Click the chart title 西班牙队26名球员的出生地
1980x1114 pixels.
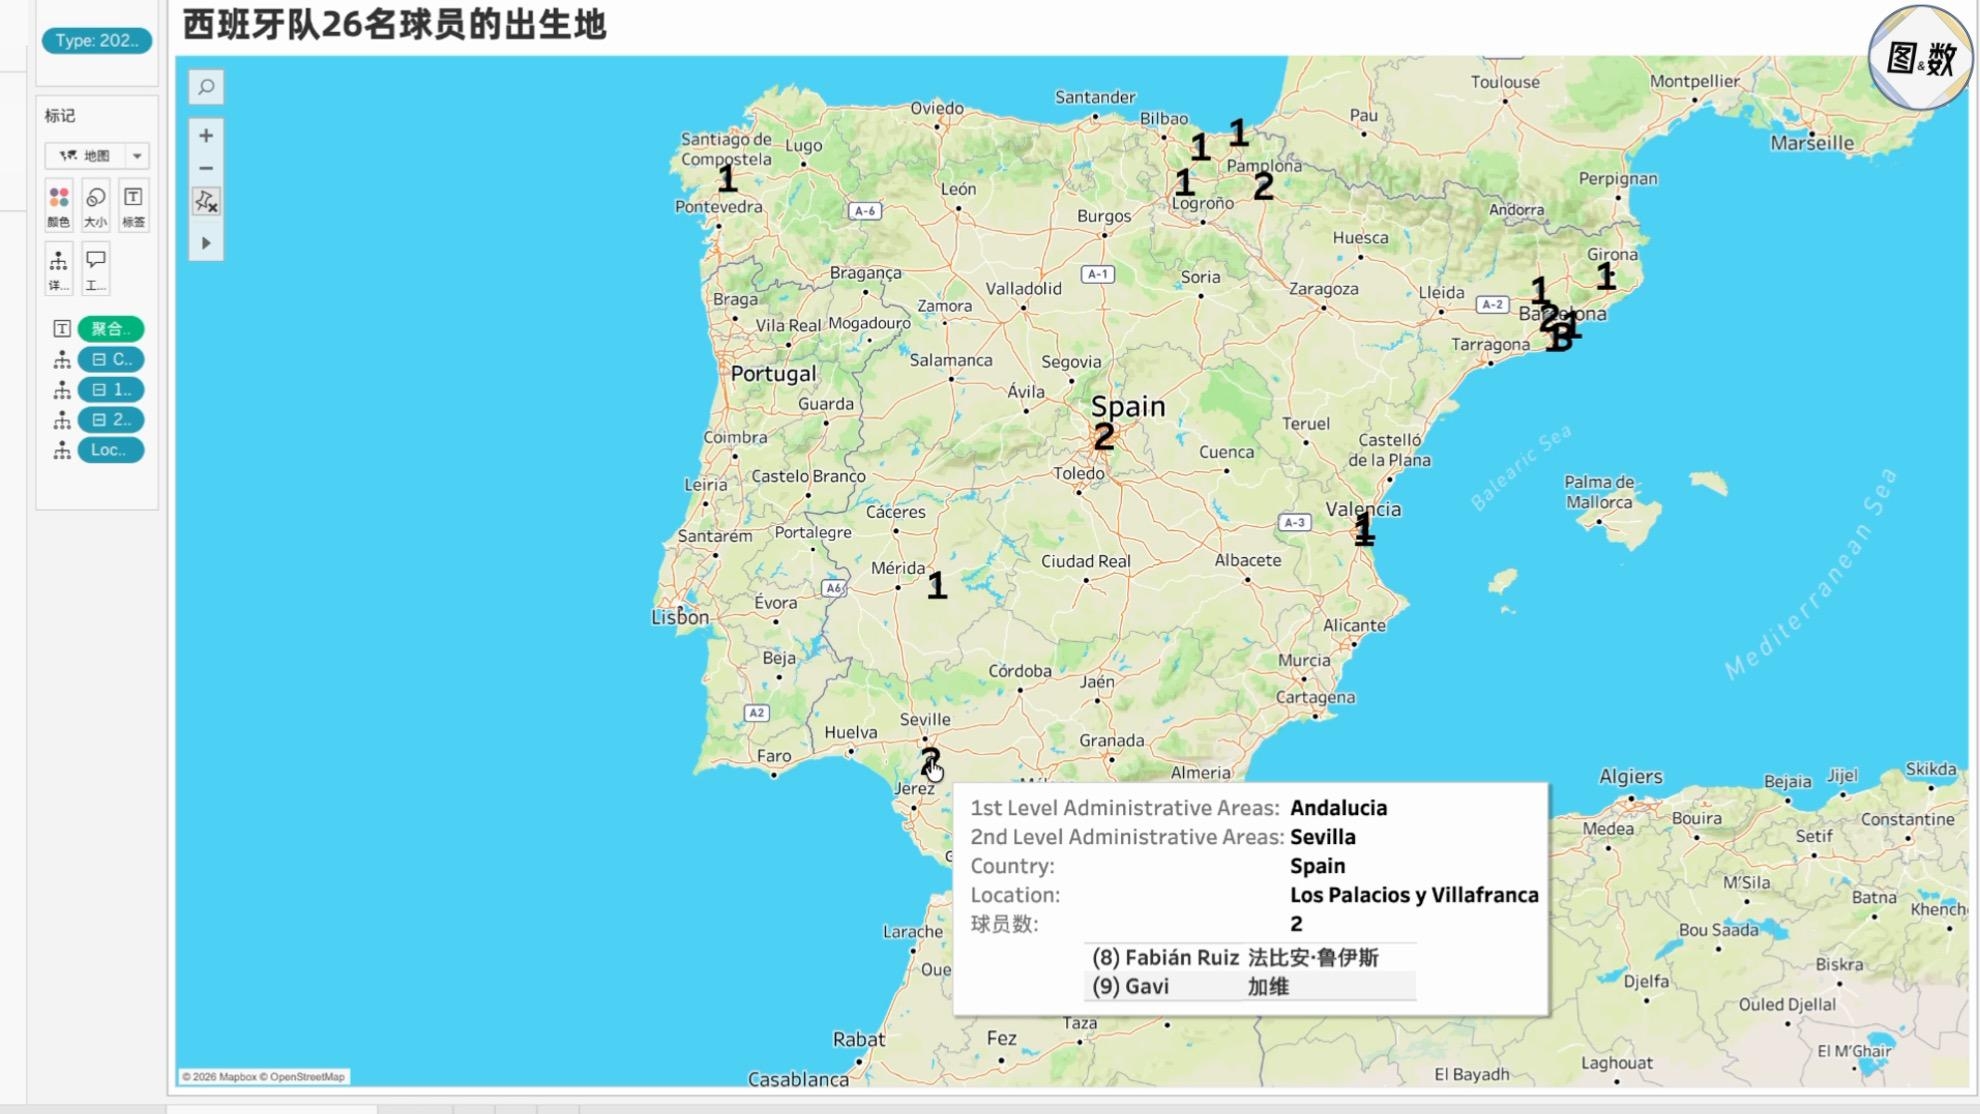(x=394, y=24)
